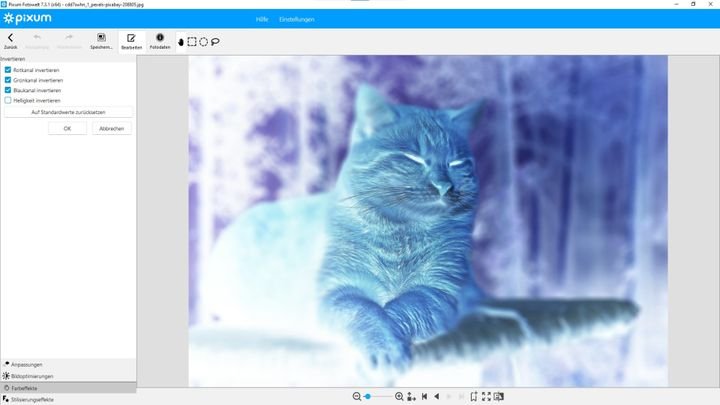Zoom out with the minus magnifier

(357, 397)
